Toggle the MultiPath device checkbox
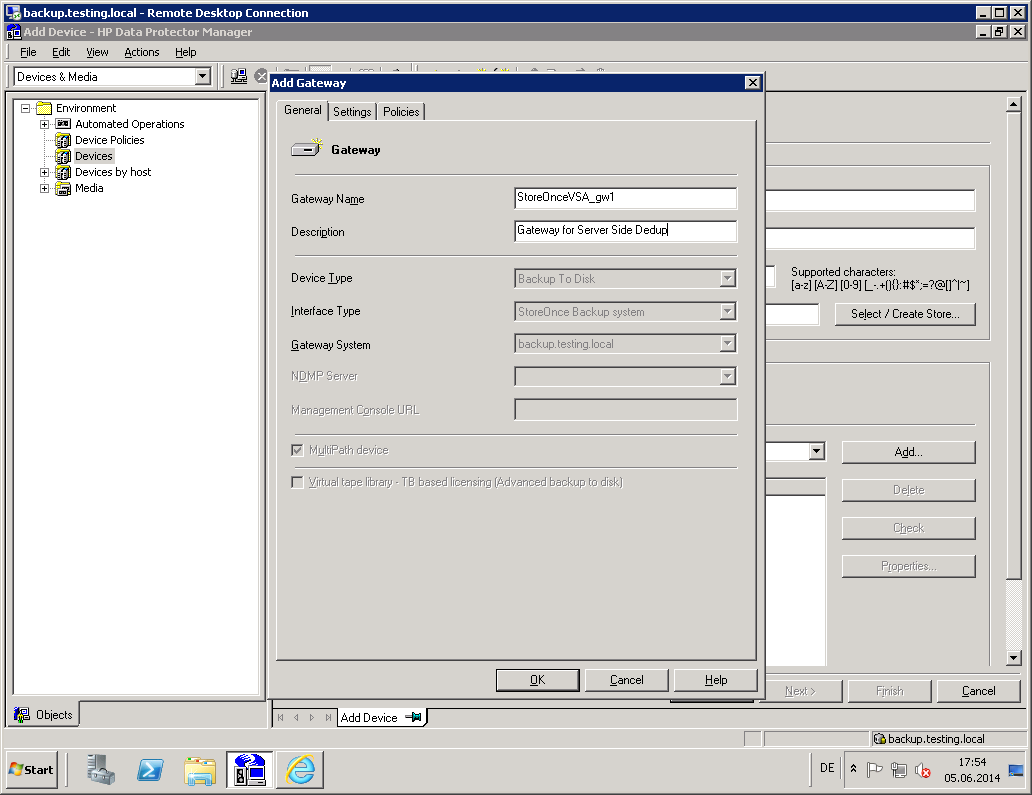This screenshot has height=795, width=1032. (297, 450)
